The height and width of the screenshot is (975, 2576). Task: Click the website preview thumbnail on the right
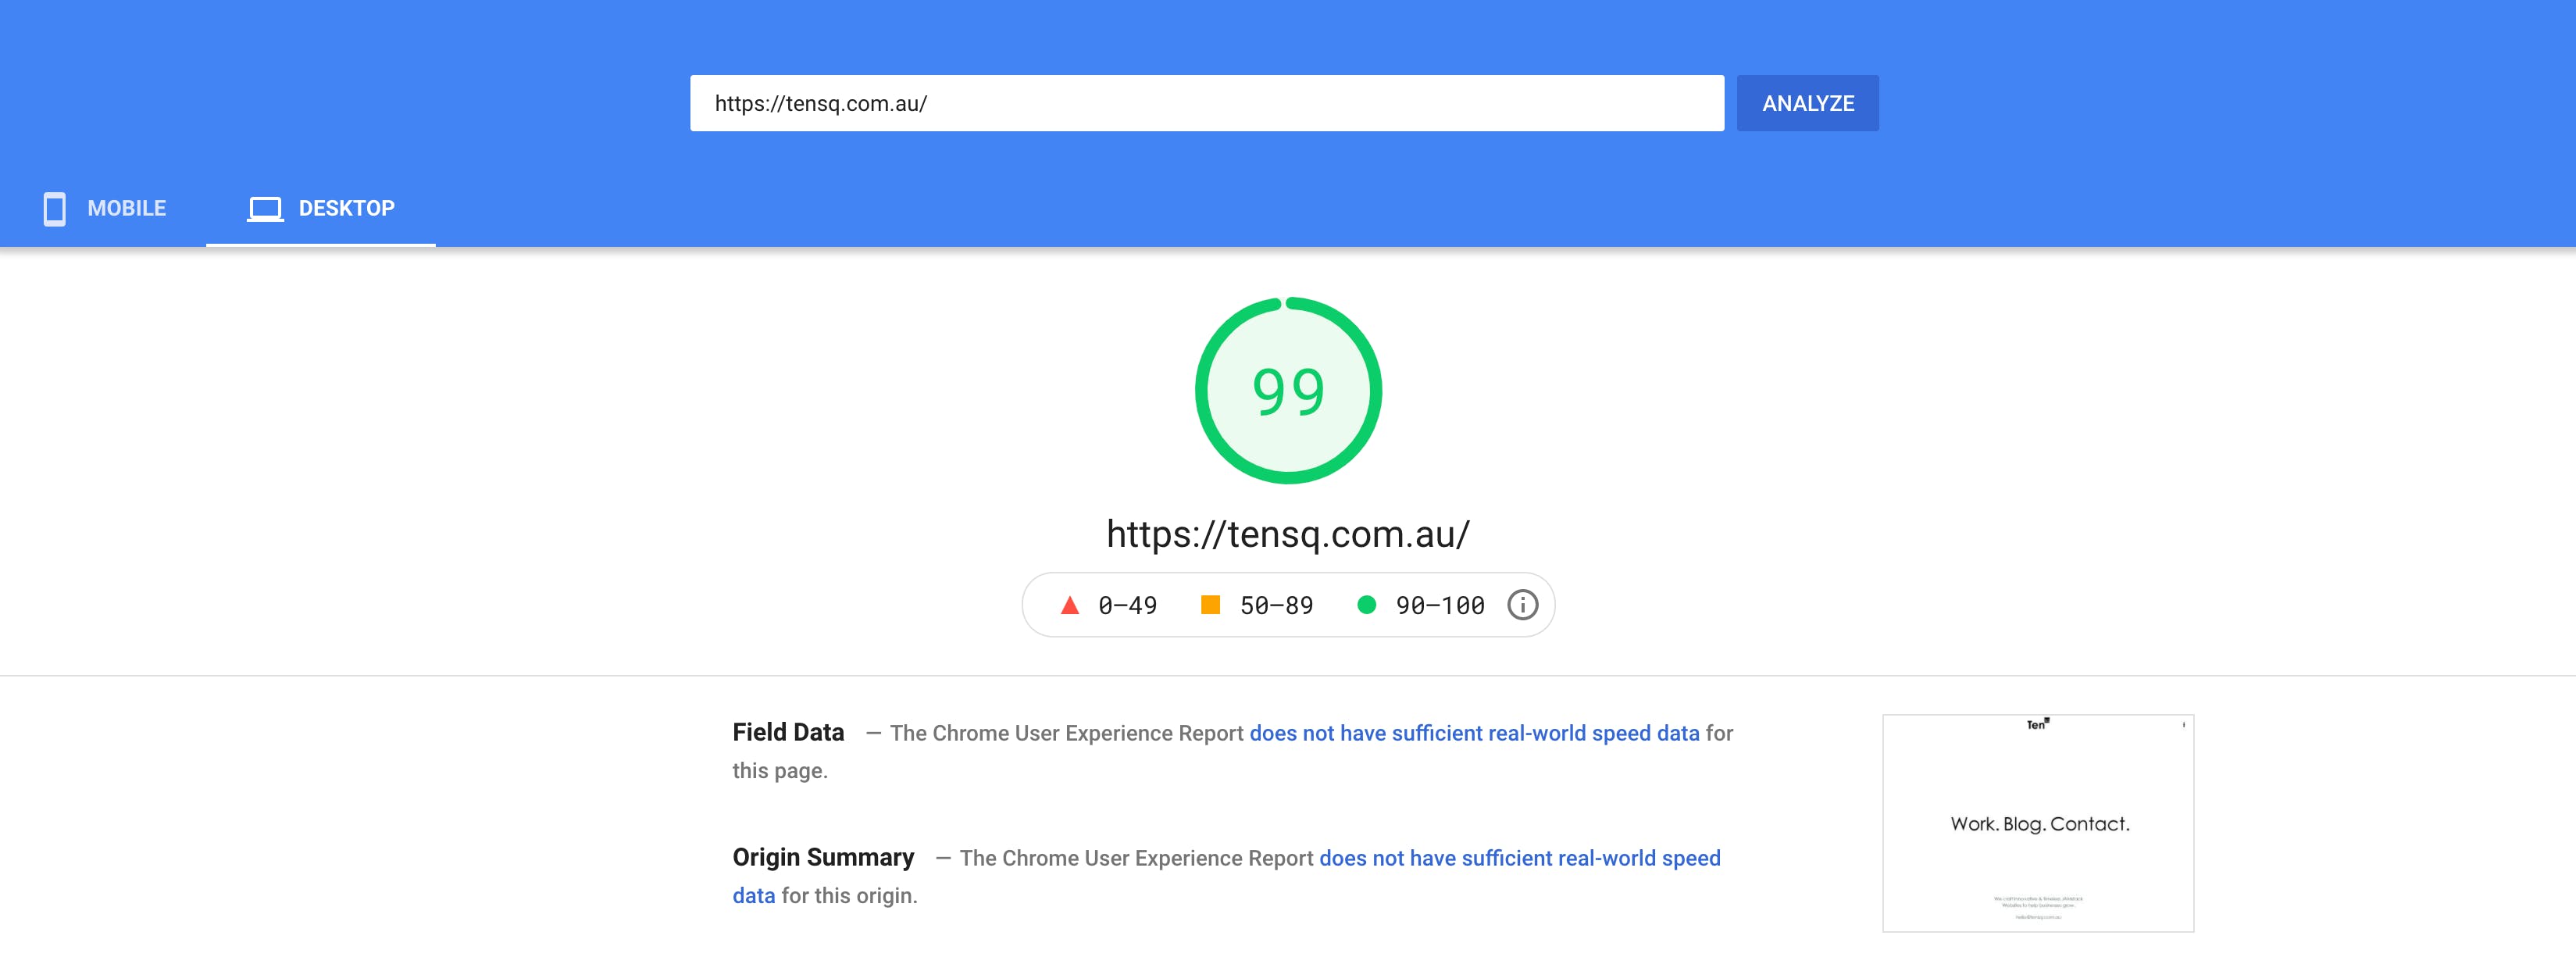click(2038, 822)
